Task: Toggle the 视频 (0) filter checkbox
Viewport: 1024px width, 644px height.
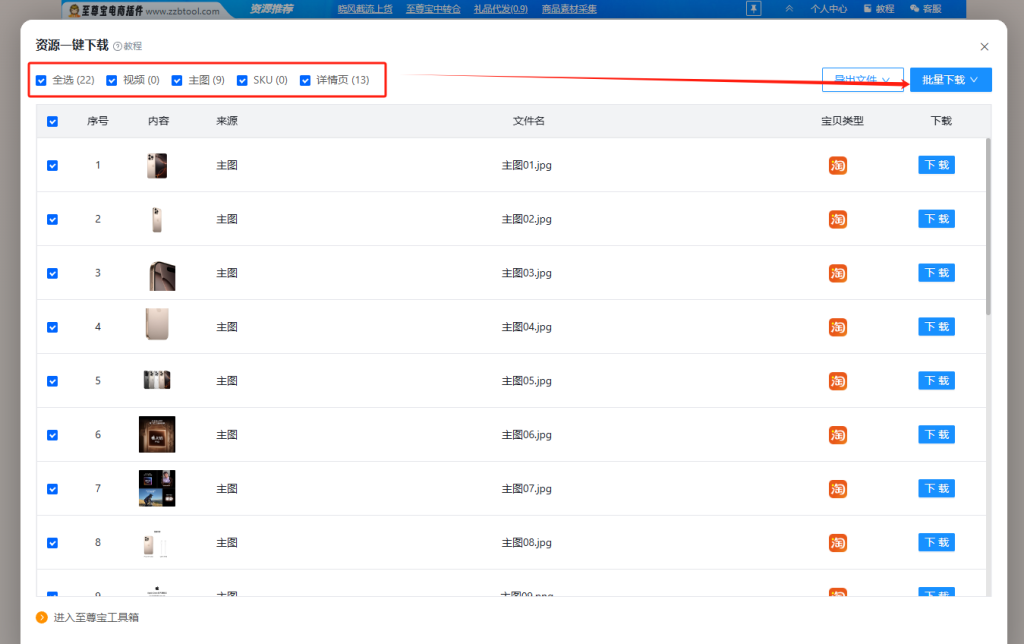Action: pos(111,80)
